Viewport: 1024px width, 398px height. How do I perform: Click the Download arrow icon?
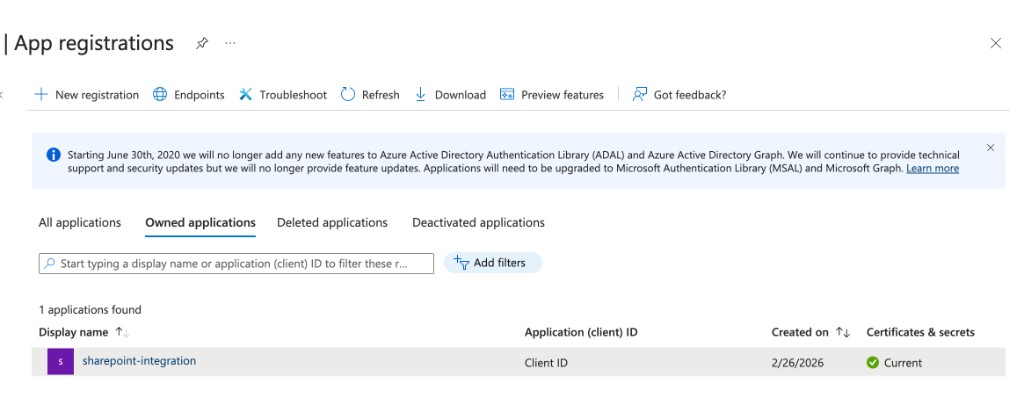pos(421,94)
